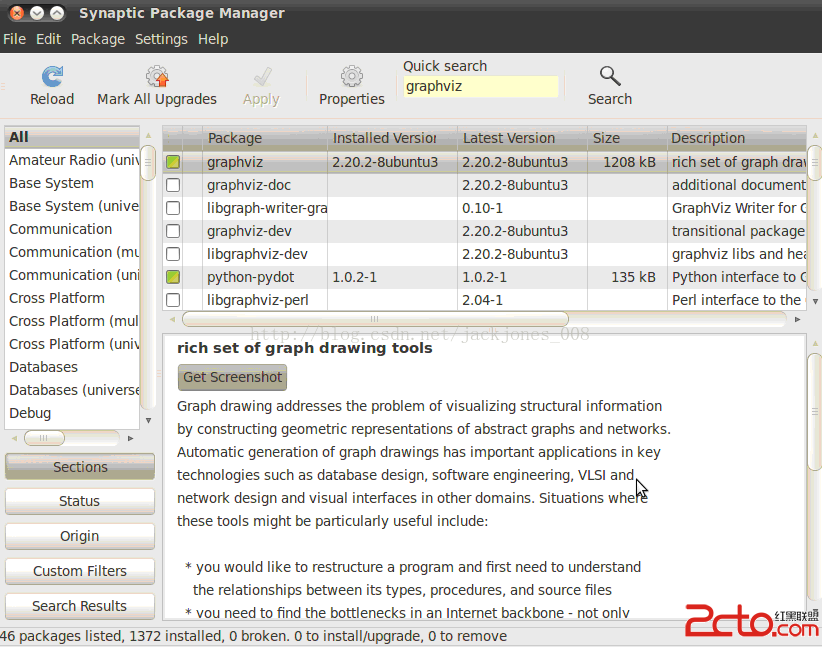Click the Quick search text field
This screenshot has height=647, width=822.
click(x=480, y=87)
